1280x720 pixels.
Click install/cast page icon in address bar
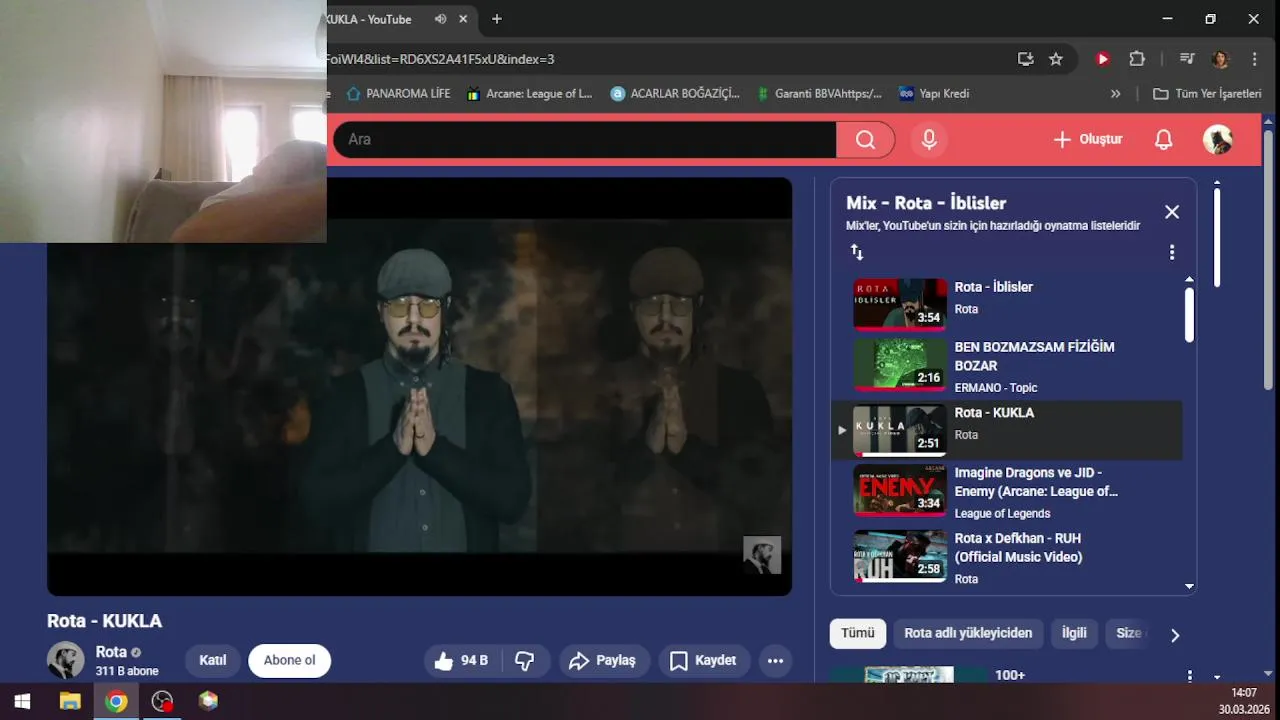[x=1025, y=59]
